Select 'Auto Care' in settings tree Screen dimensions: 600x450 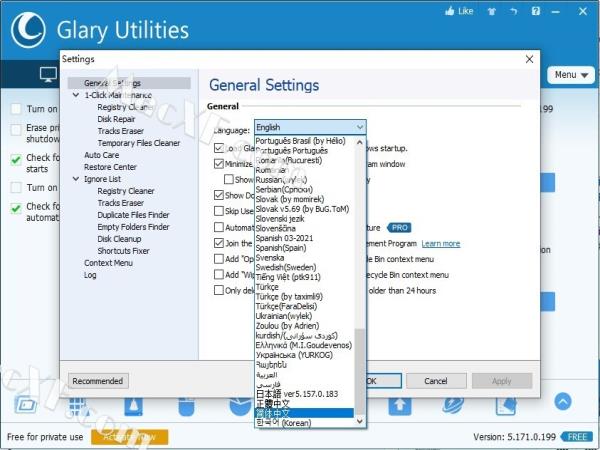pos(101,155)
